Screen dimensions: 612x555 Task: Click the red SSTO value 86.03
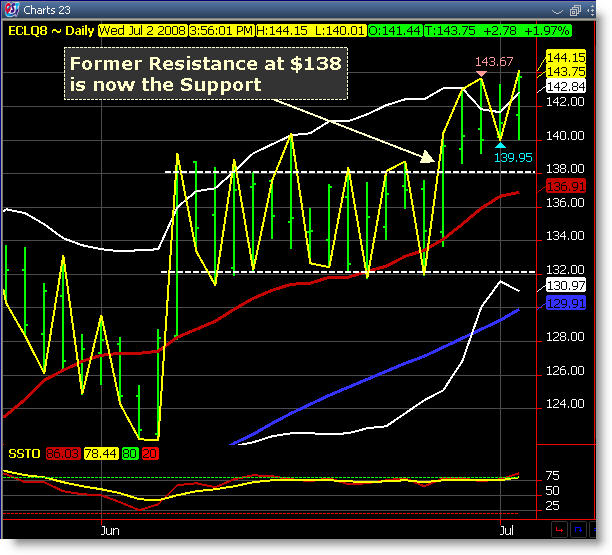pos(63,454)
